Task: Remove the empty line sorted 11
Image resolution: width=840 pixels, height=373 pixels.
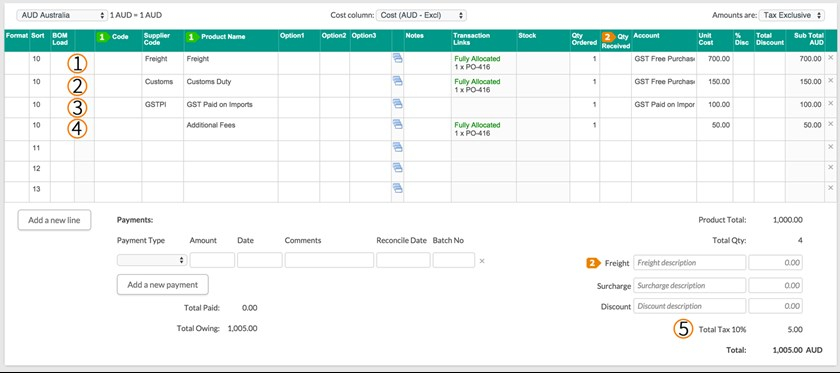Action: 831,146
